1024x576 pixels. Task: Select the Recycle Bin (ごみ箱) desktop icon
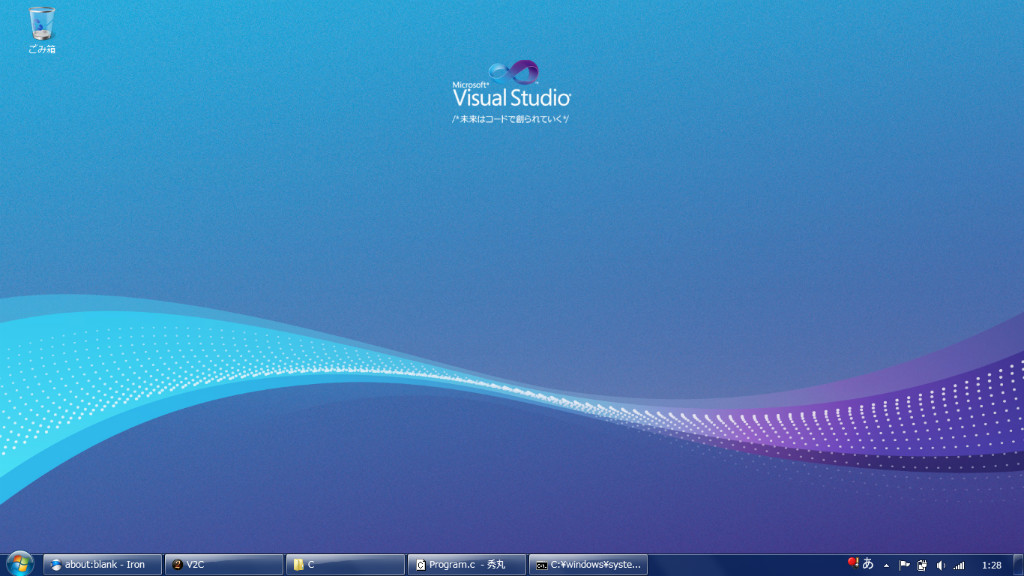tap(42, 31)
